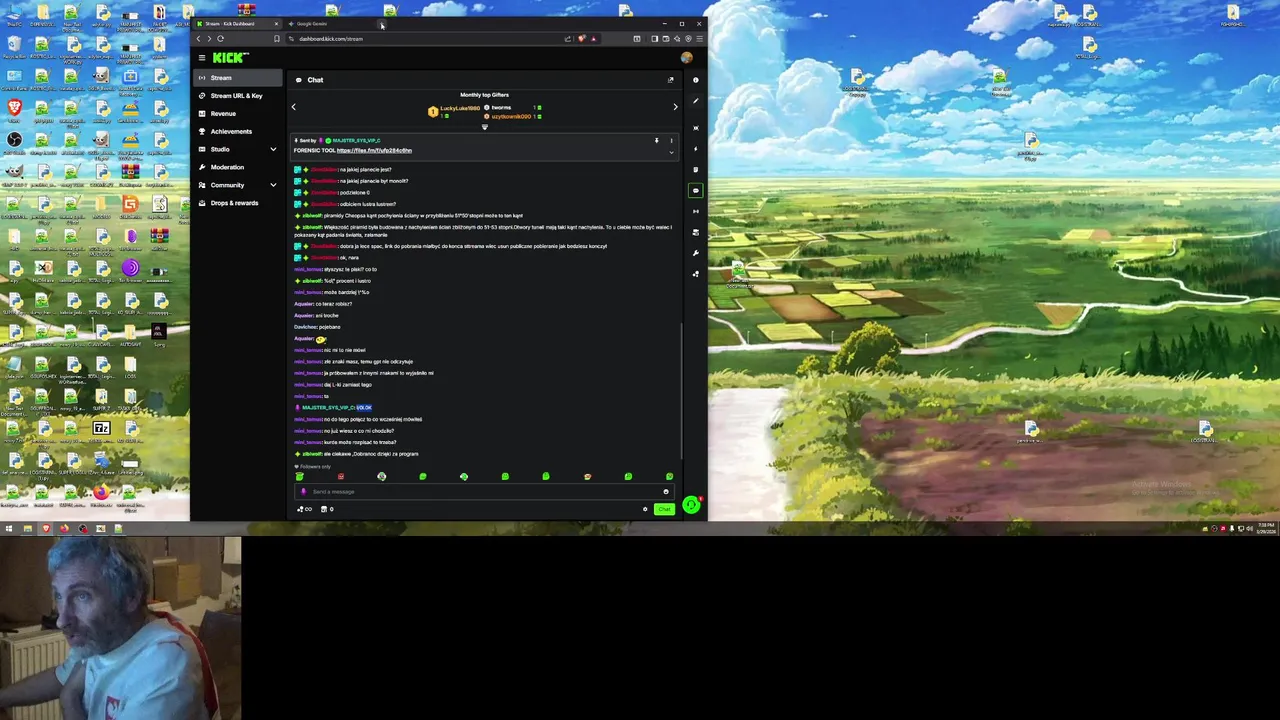Expand the Studio sidebar section
Viewport: 1280px width, 720px height.
272,149
